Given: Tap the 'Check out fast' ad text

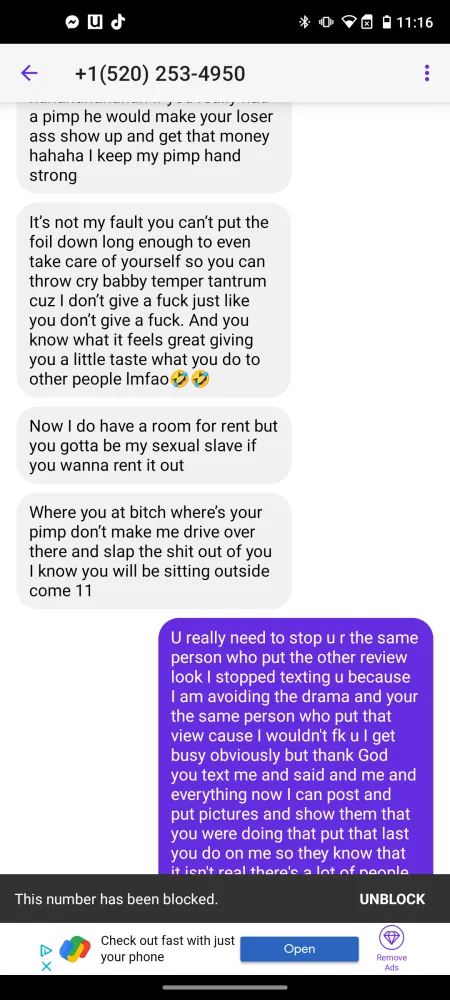Looking at the screenshot, I should (x=168, y=949).
